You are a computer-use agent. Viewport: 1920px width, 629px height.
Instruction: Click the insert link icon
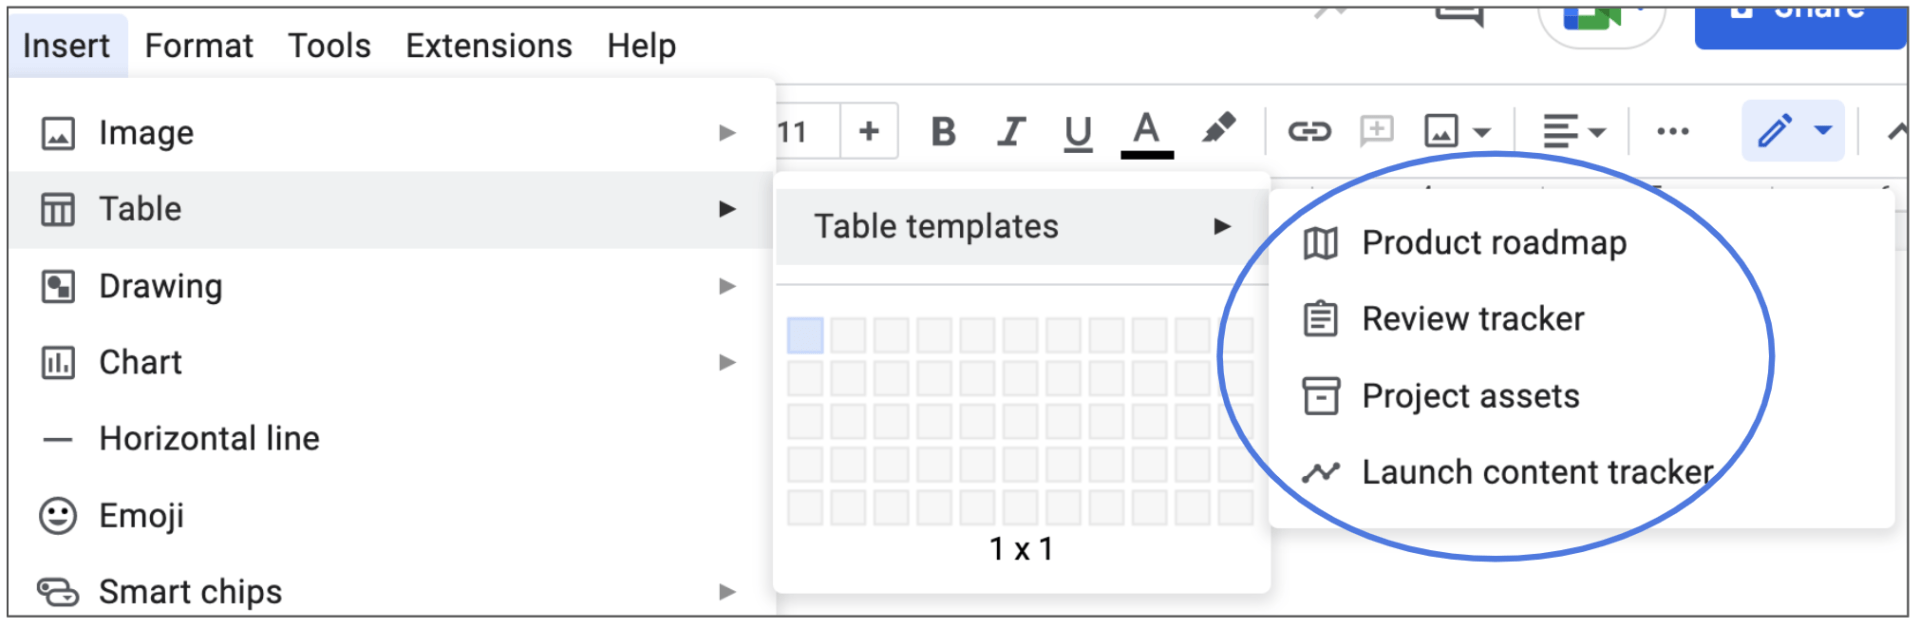1309,131
